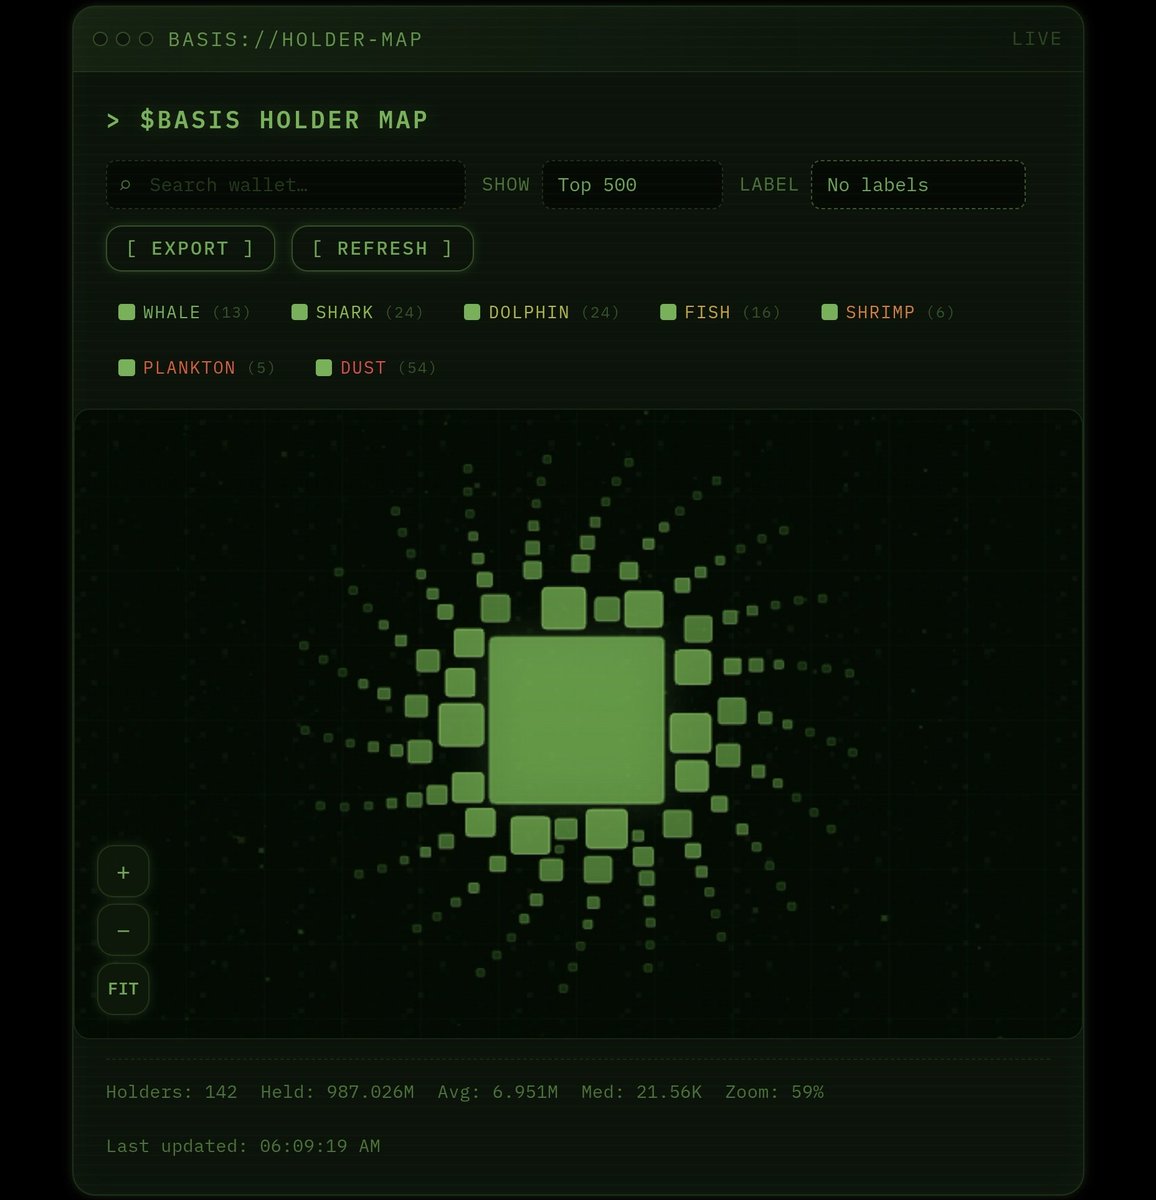Viewport: 1156px width, 1200px height.
Task: Click the third window control dot
Action: point(146,39)
